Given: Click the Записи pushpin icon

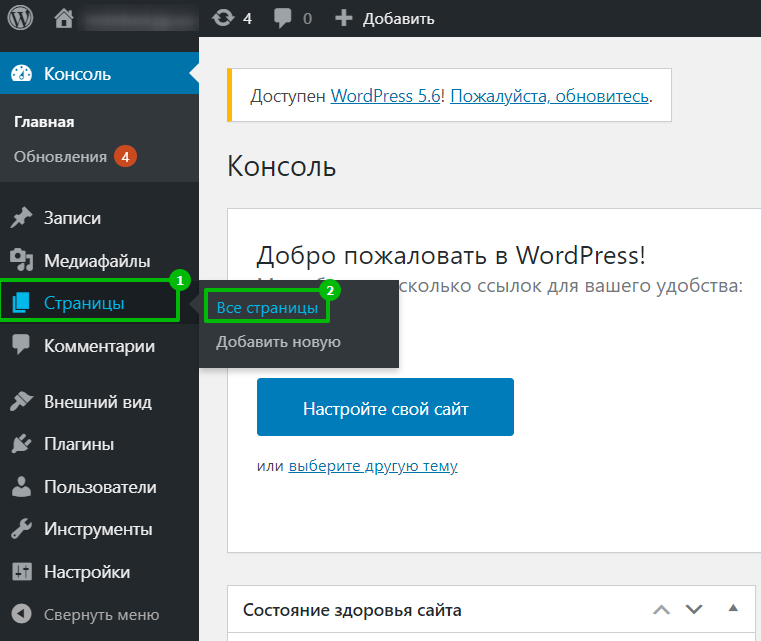Looking at the screenshot, I should [21, 217].
